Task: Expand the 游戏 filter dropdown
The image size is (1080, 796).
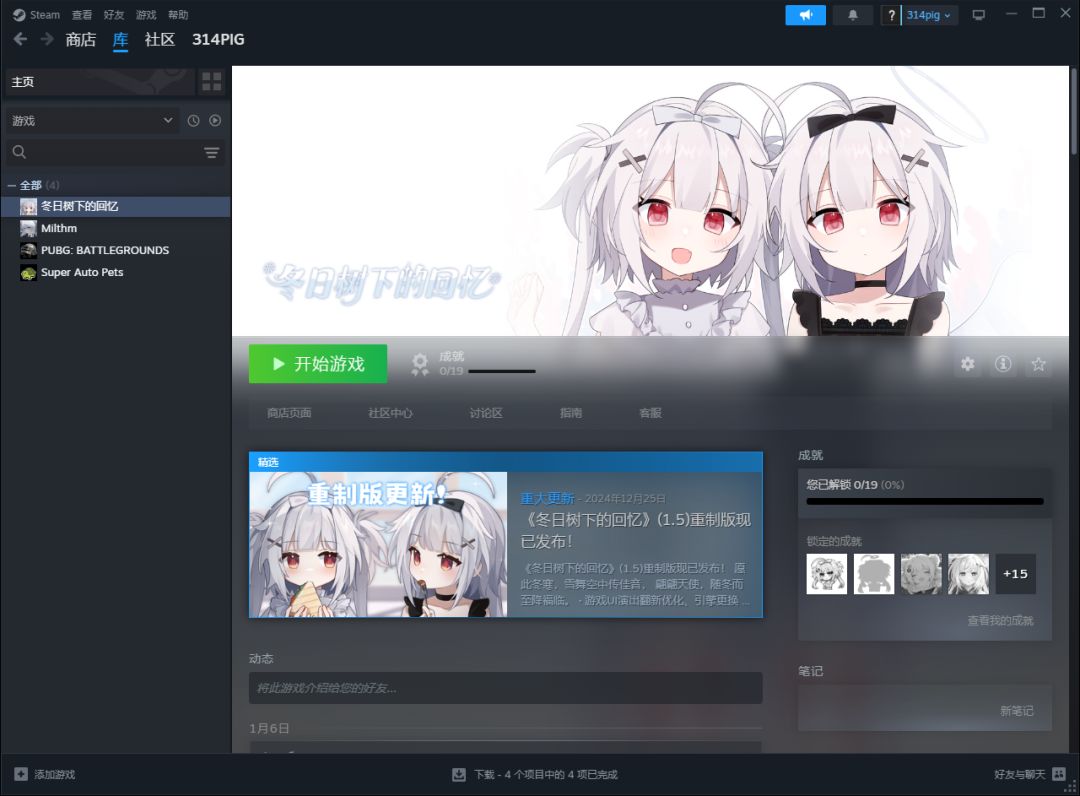Action: (x=92, y=121)
